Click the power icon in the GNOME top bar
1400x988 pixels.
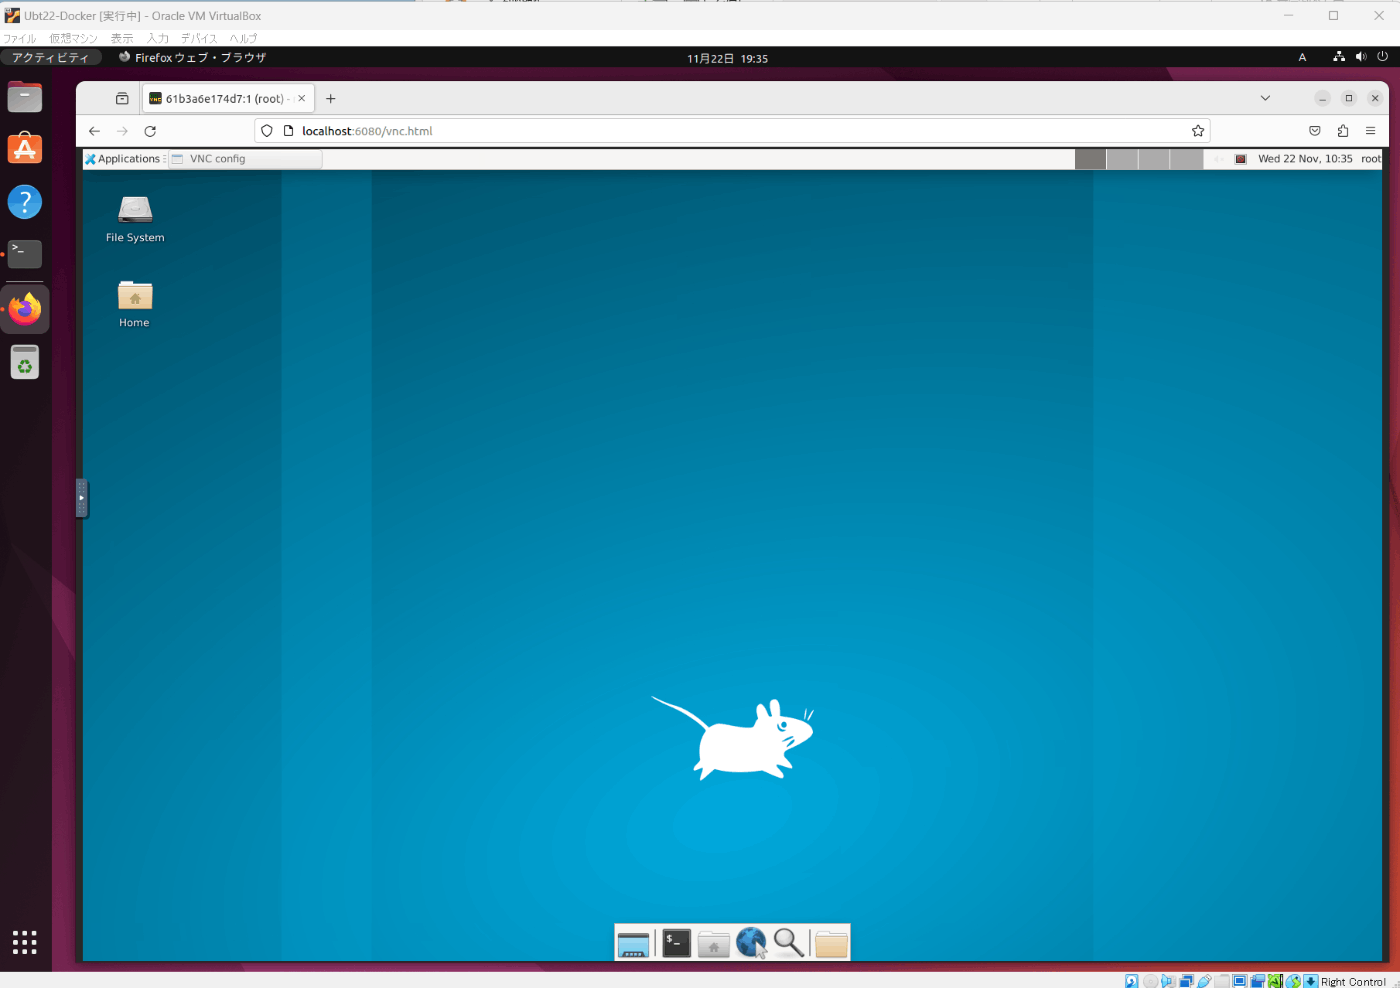tap(1383, 57)
